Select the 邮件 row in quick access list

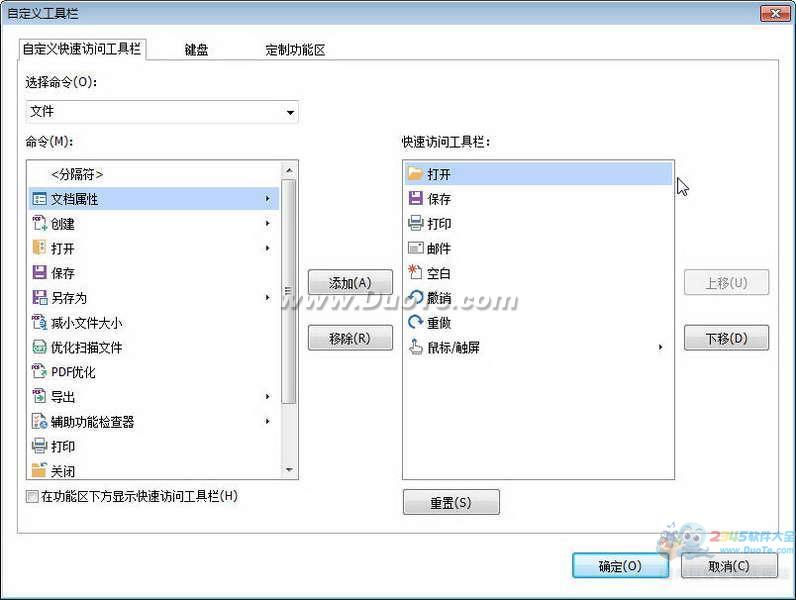pyautogui.click(x=538, y=248)
